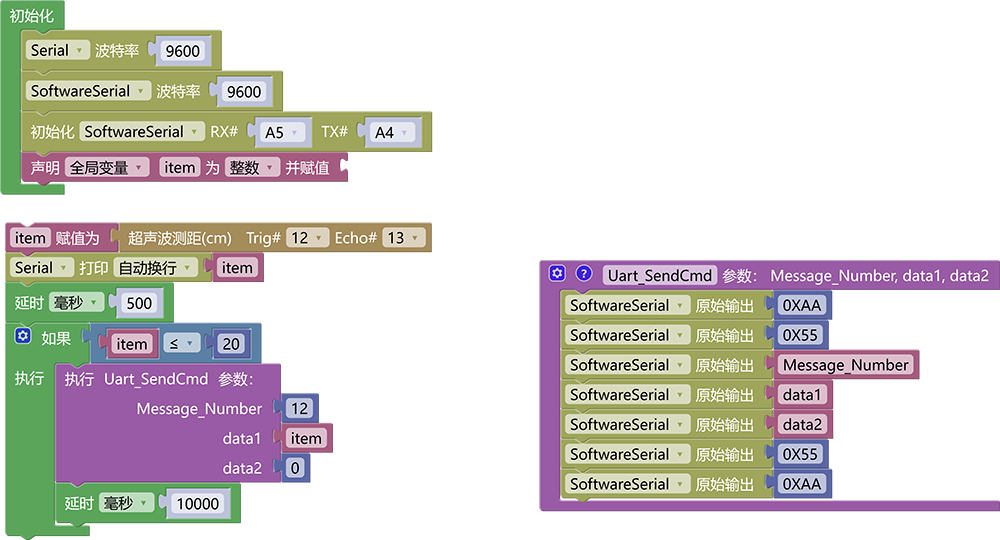Open the TX# A4 pin dropdown
Viewport: 1000px width, 540px height.
pos(392,133)
